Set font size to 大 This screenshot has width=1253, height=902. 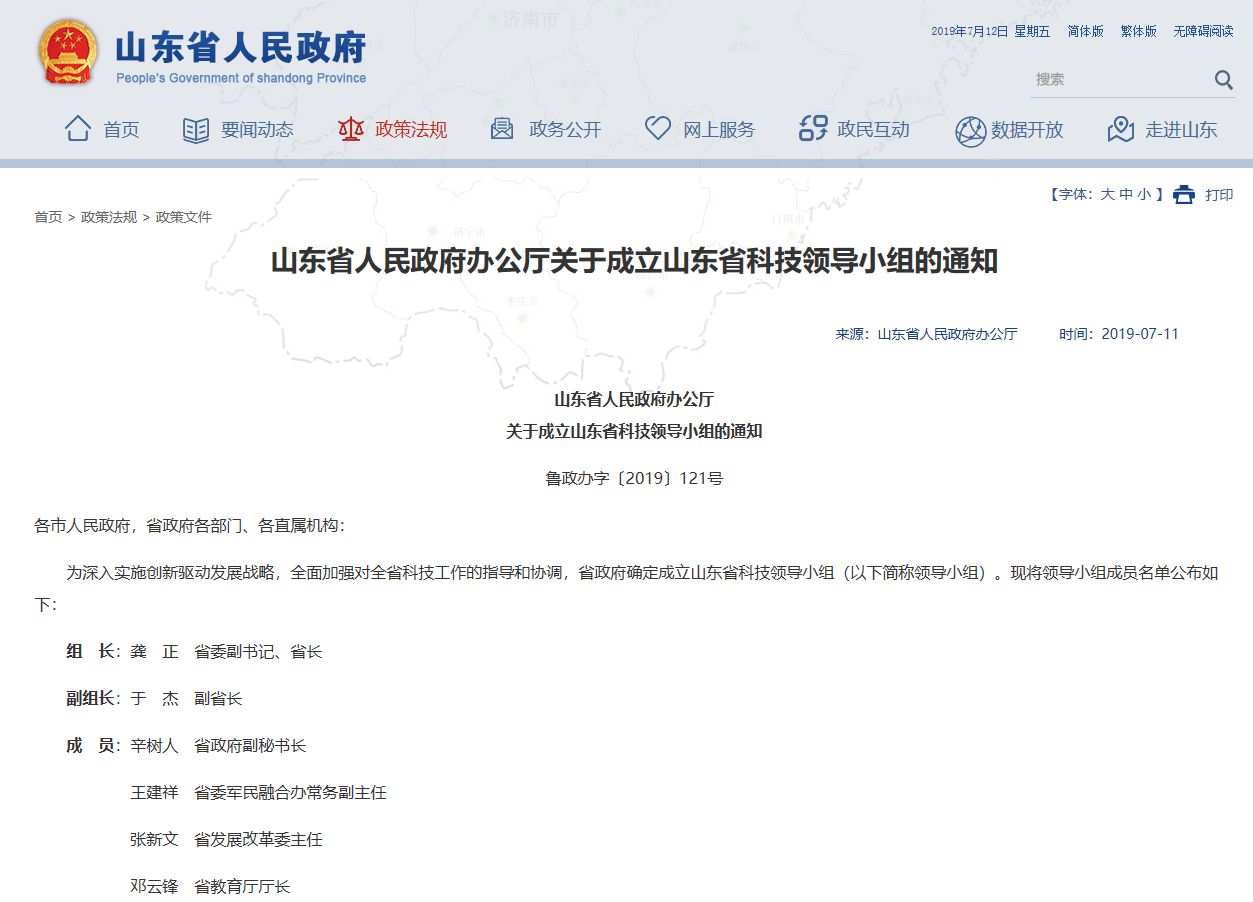pyautogui.click(x=1107, y=195)
